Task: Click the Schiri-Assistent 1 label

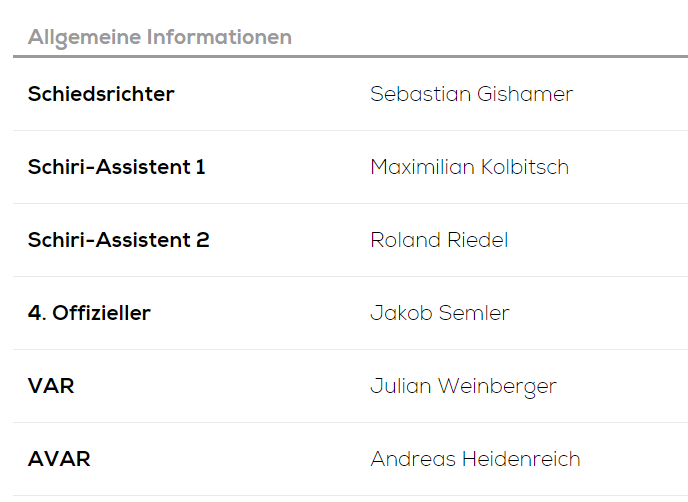Action: pos(116,167)
